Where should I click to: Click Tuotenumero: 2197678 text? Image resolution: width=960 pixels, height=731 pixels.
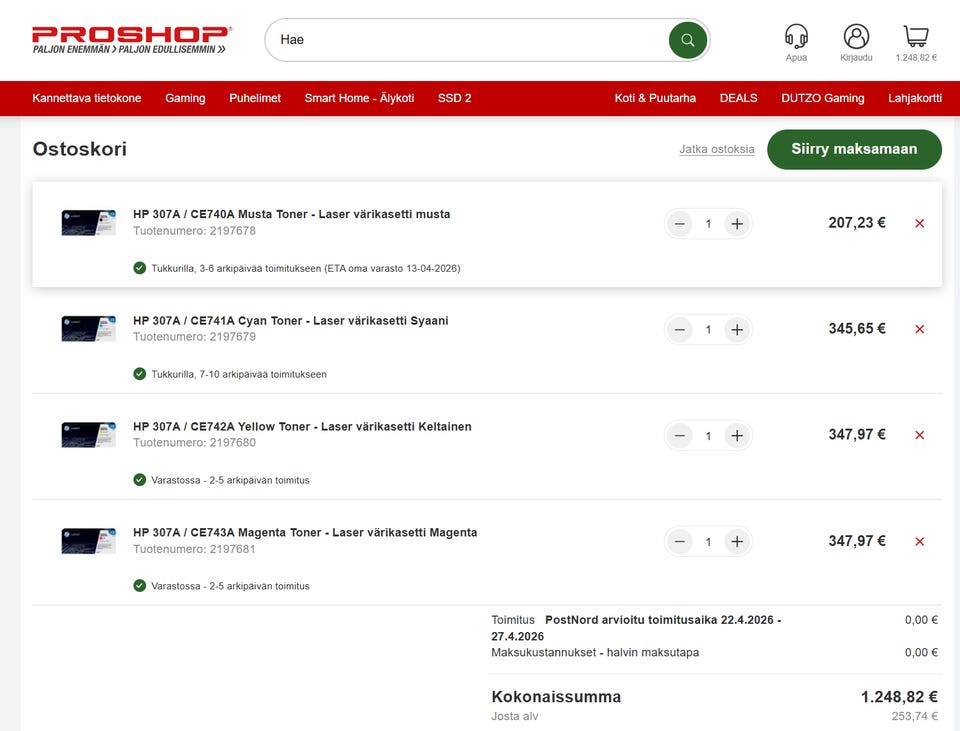coord(194,231)
